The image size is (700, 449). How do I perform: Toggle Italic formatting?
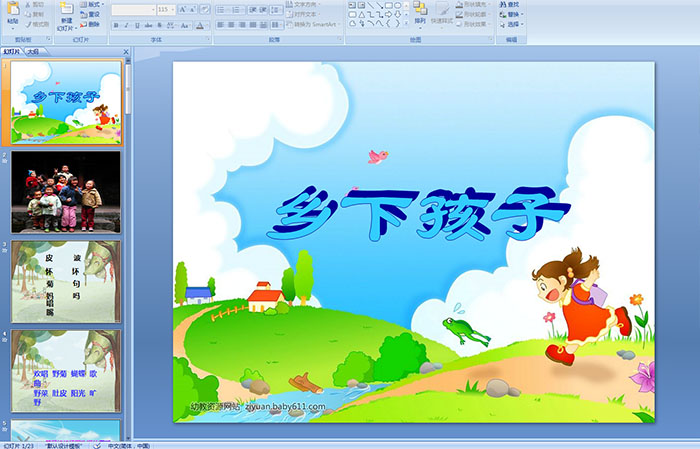(126, 25)
